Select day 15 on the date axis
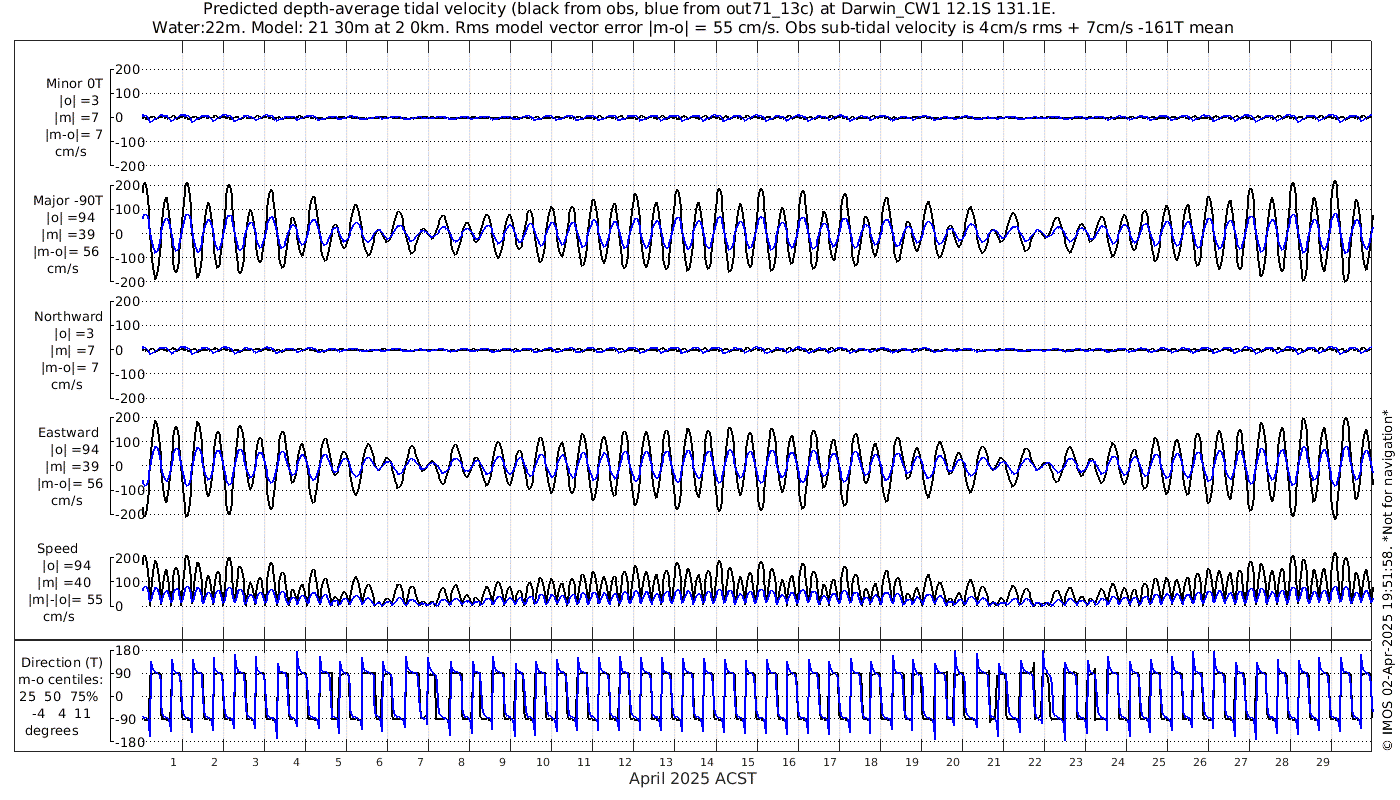1400x800 pixels. (x=748, y=762)
